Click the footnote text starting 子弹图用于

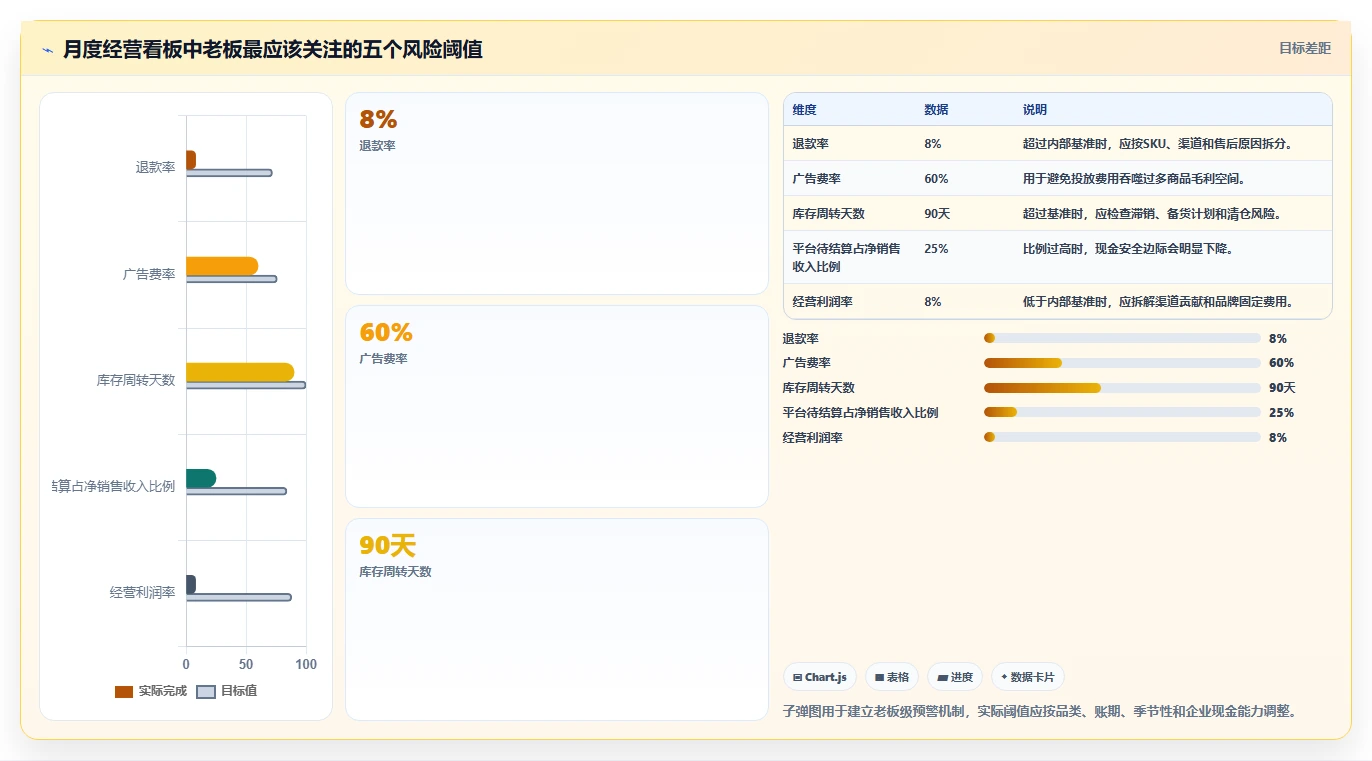pyautogui.click(x=1040, y=711)
